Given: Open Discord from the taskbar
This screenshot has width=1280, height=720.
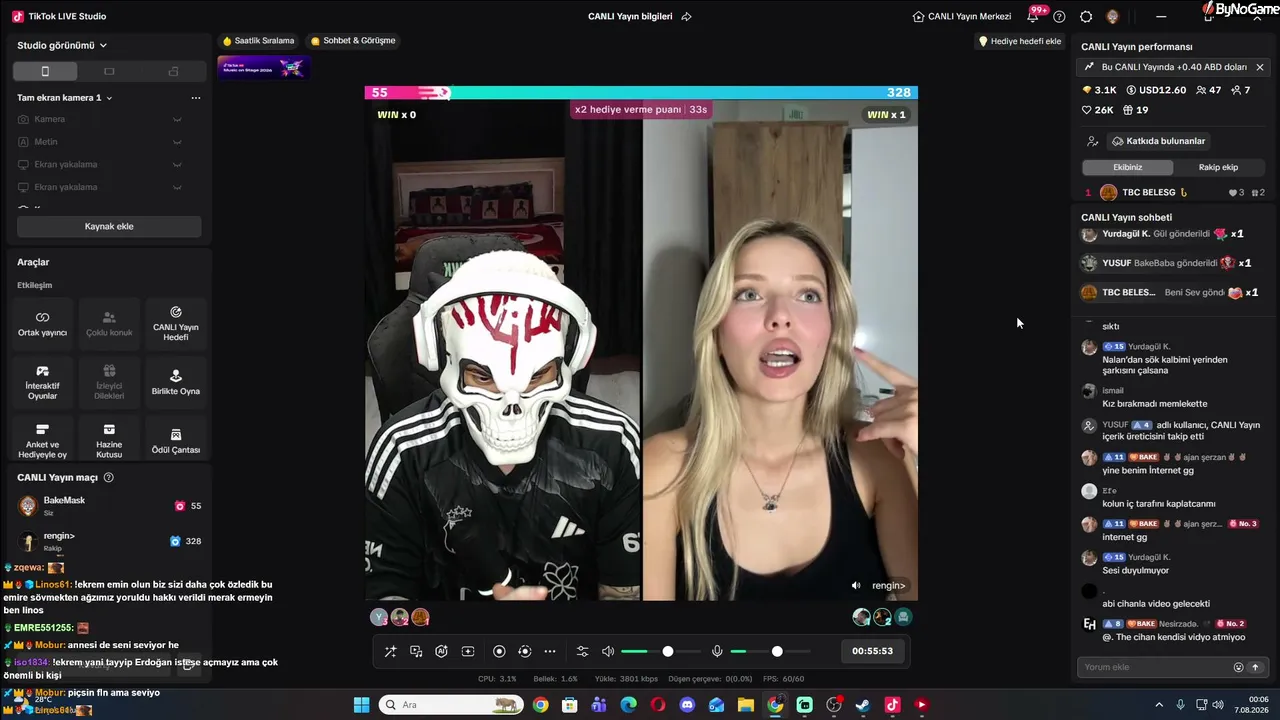Looking at the screenshot, I should click(687, 705).
